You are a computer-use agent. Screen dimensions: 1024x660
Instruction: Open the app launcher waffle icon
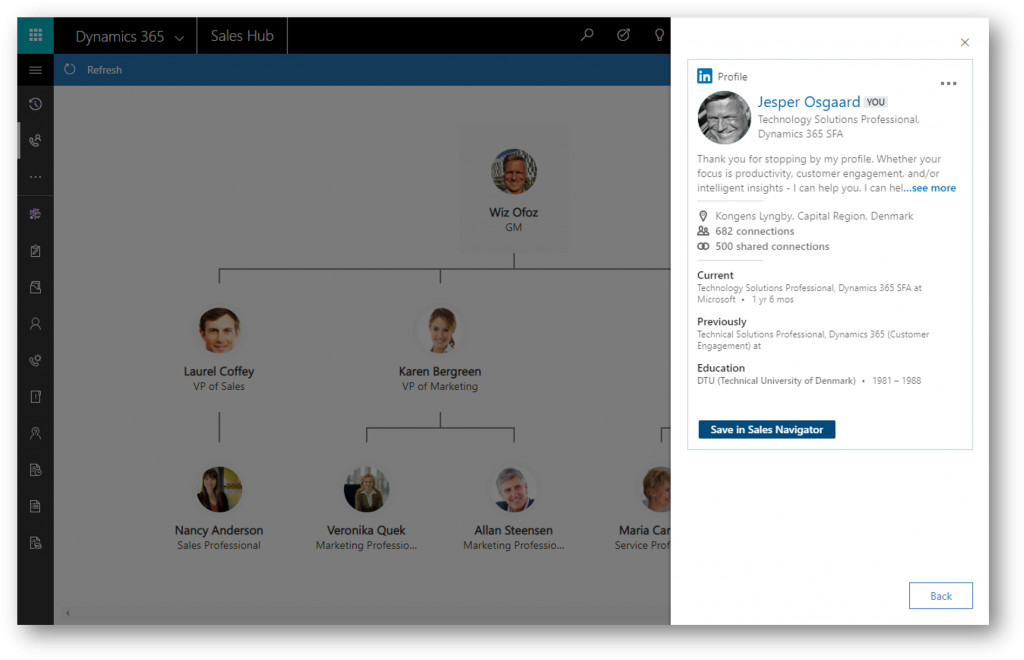click(x=35, y=36)
